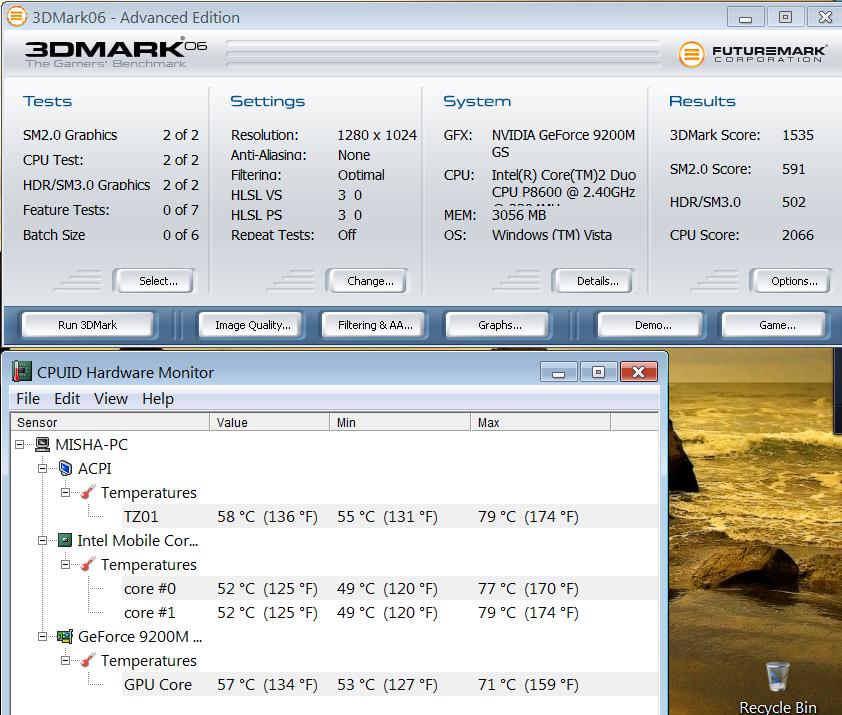Click core #0 min value 49 °C
Screen dimensions: 842x715
pyautogui.click(x=387, y=588)
